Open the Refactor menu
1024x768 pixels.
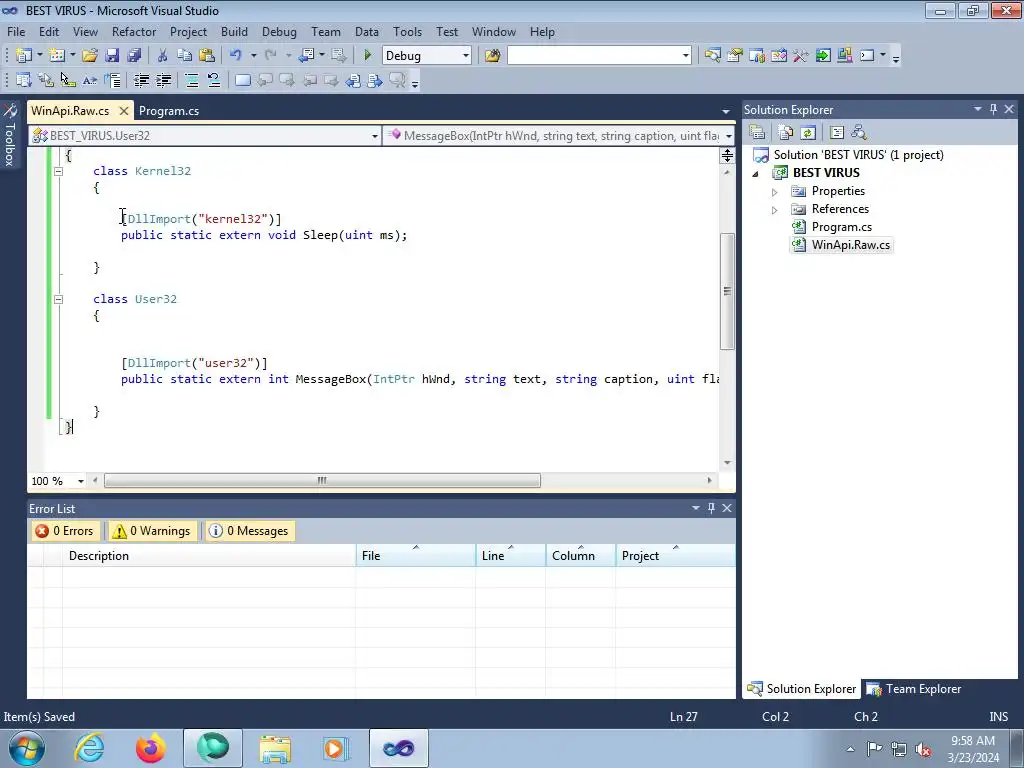point(134,31)
